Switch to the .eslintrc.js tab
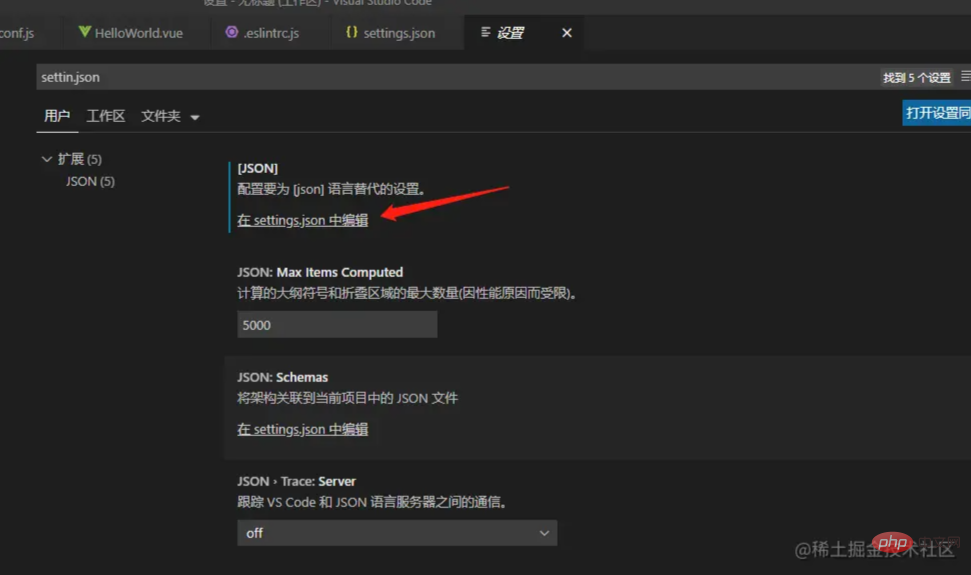971x575 pixels. point(263,33)
